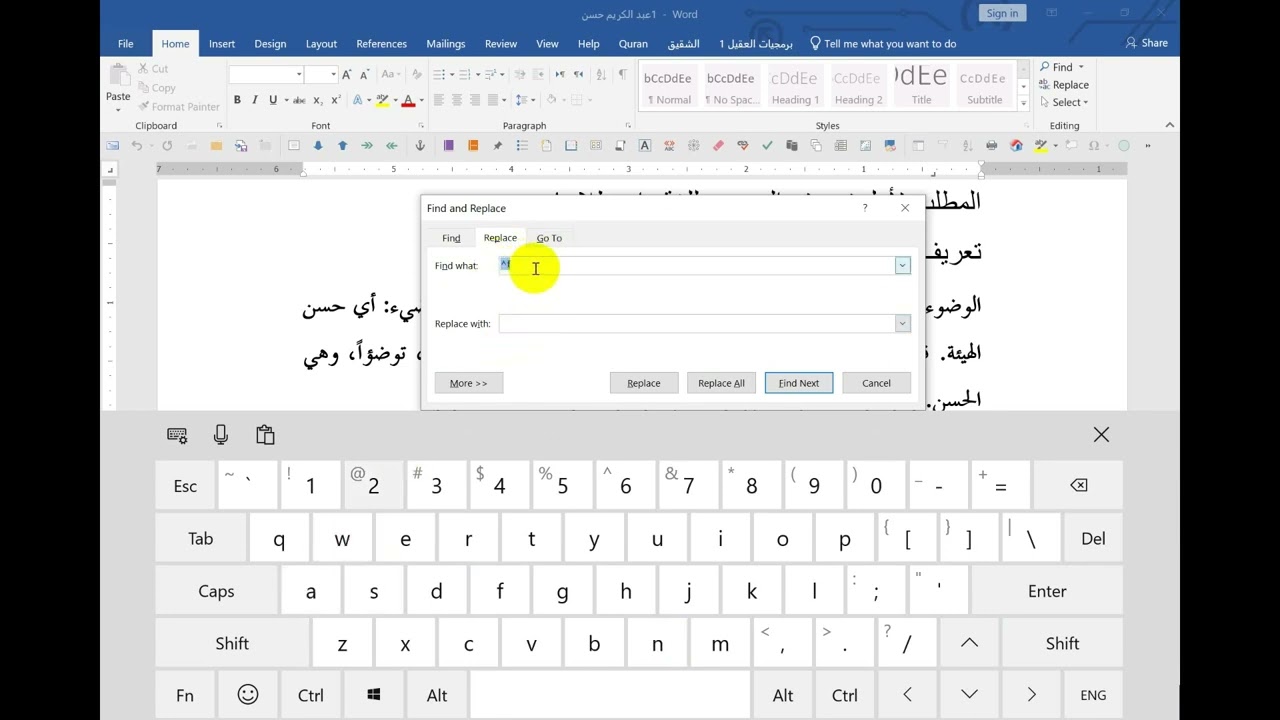Toggle the Caps key on keyboard

tap(216, 591)
